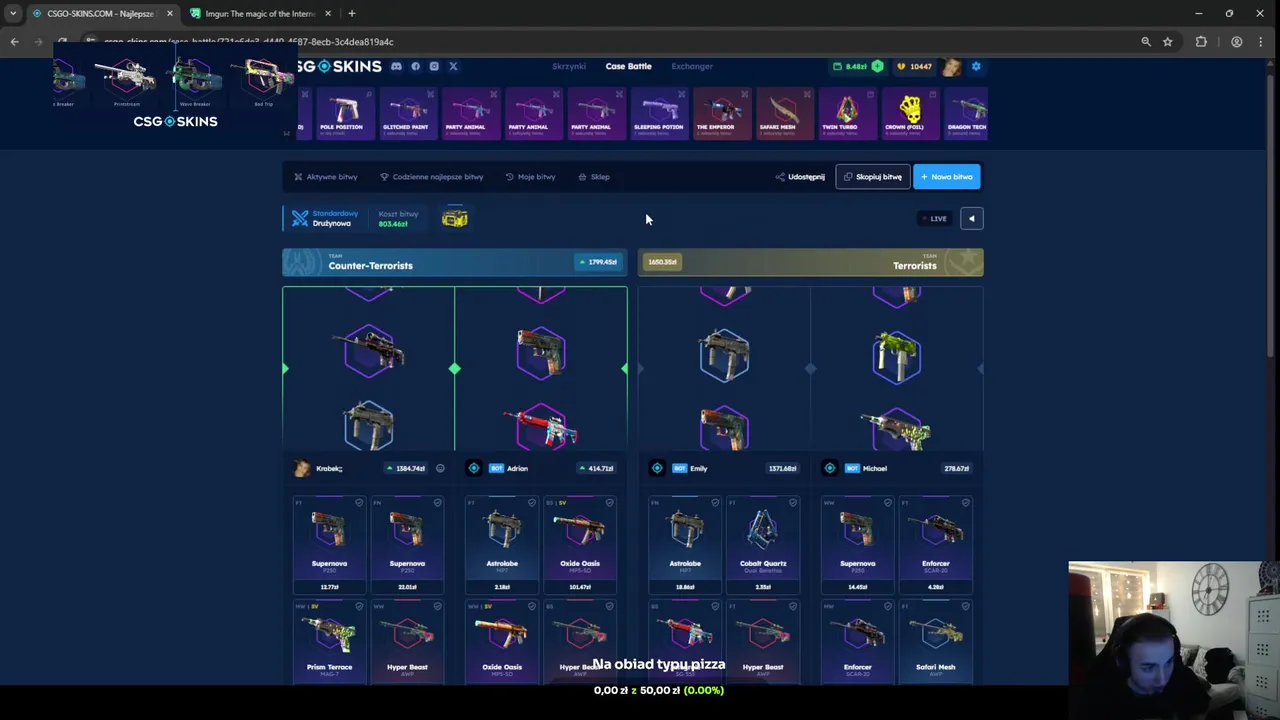The image size is (1280, 720).
Task: Click shield icon on Prism Terrace card
Action: [360, 606]
